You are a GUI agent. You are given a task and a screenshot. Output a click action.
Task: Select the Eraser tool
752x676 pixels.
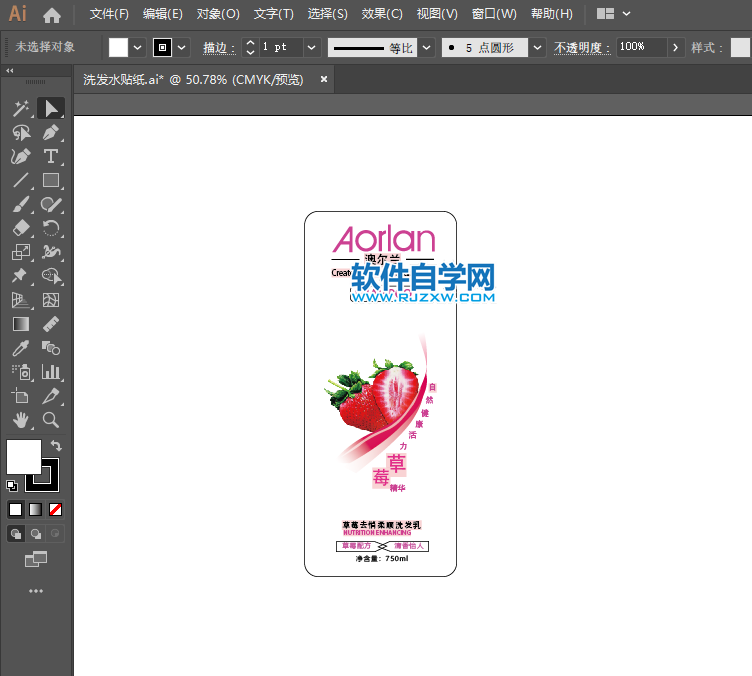21,228
